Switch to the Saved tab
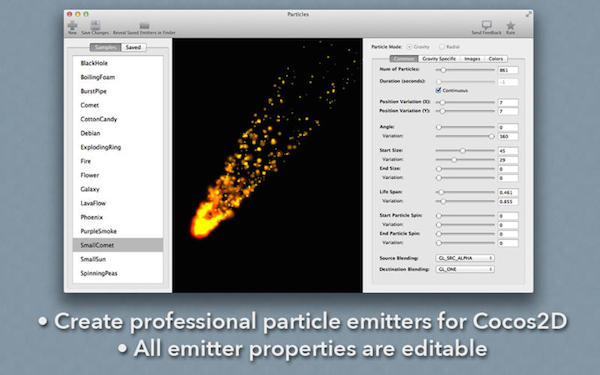 tap(134, 47)
